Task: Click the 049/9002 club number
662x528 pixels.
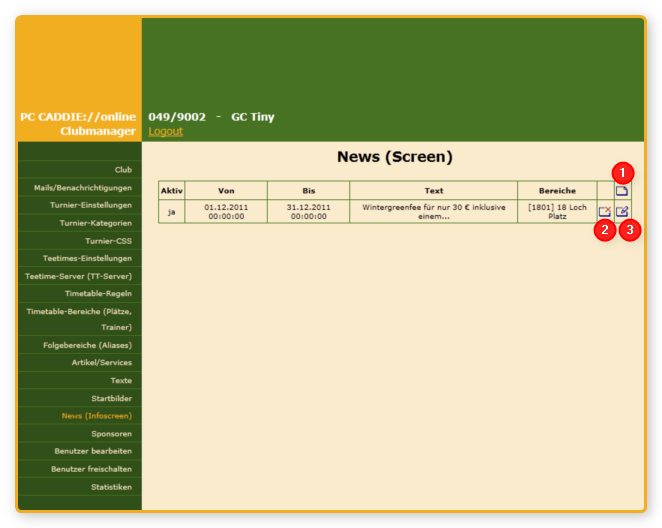Action: pyautogui.click(x=177, y=117)
